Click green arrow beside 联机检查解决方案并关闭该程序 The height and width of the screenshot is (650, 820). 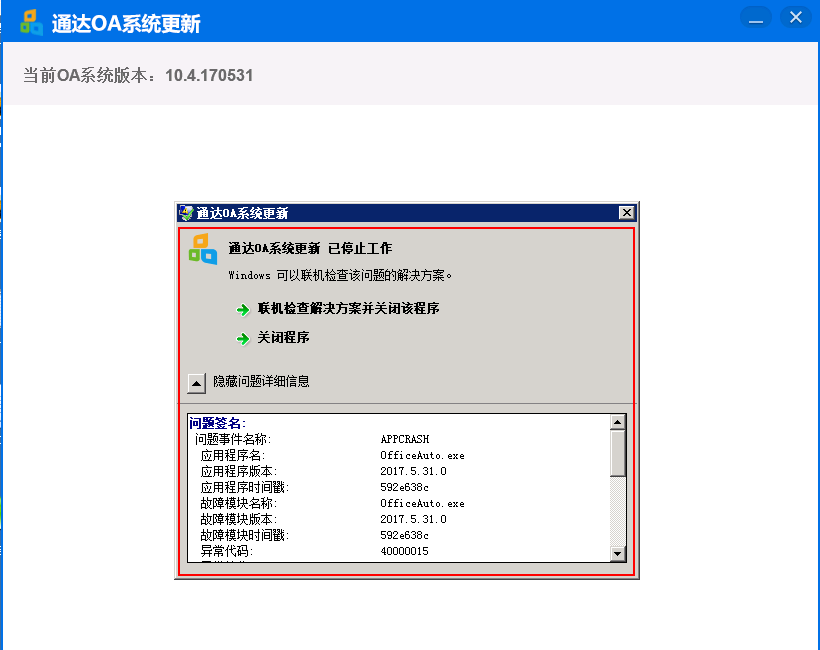pos(243,310)
